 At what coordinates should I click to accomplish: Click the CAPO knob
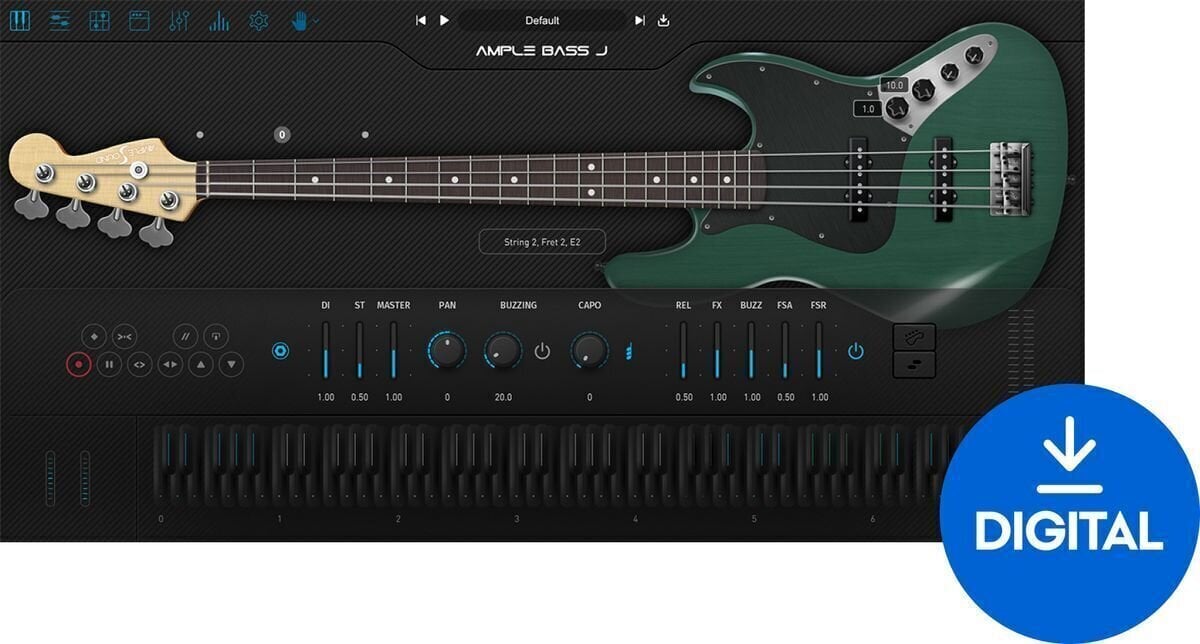(589, 350)
